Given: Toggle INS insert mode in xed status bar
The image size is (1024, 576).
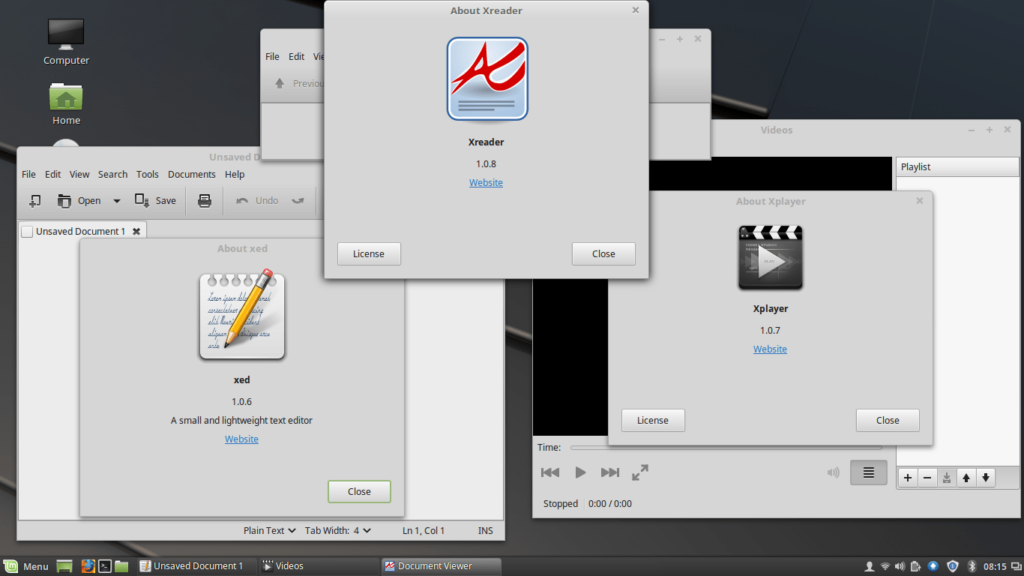Looking at the screenshot, I should coord(485,531).
